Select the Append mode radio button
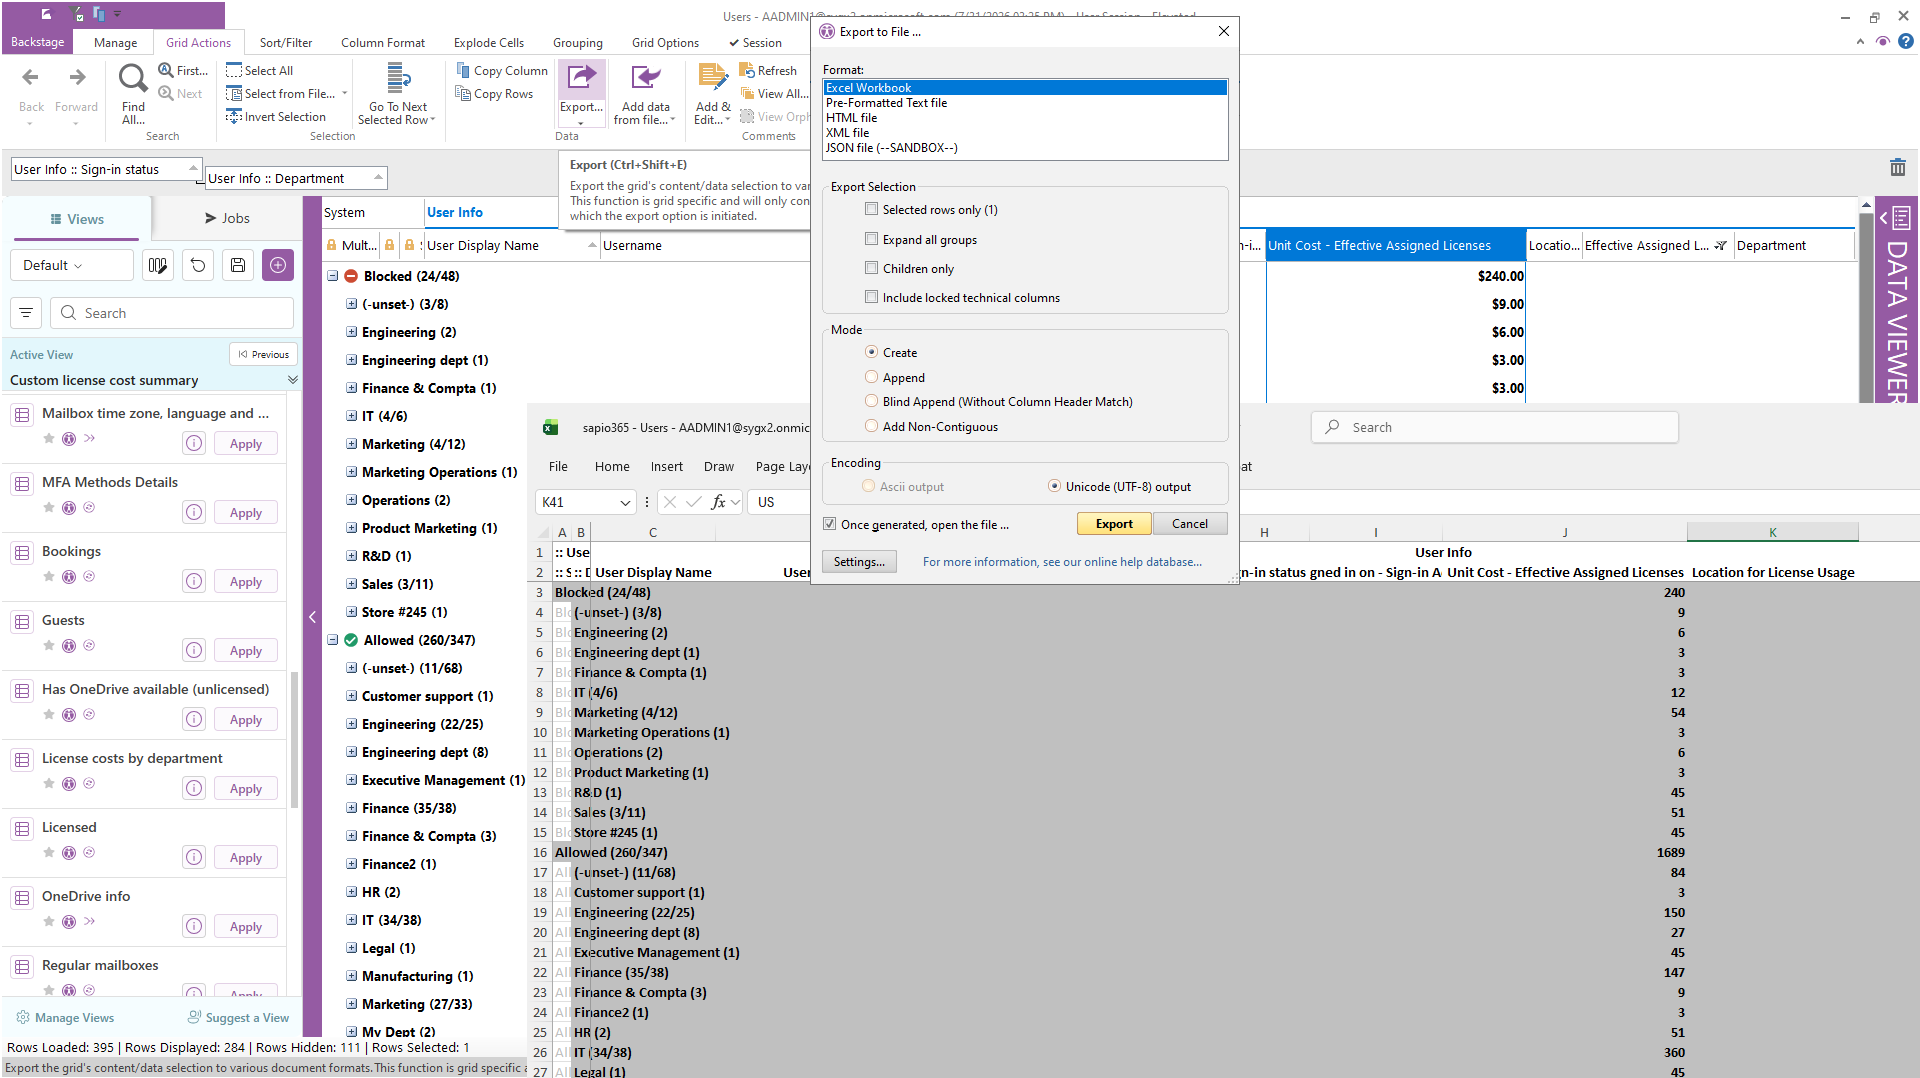Image resolution: width=1920 pixels, height=1078 pixels. point(871,377)
